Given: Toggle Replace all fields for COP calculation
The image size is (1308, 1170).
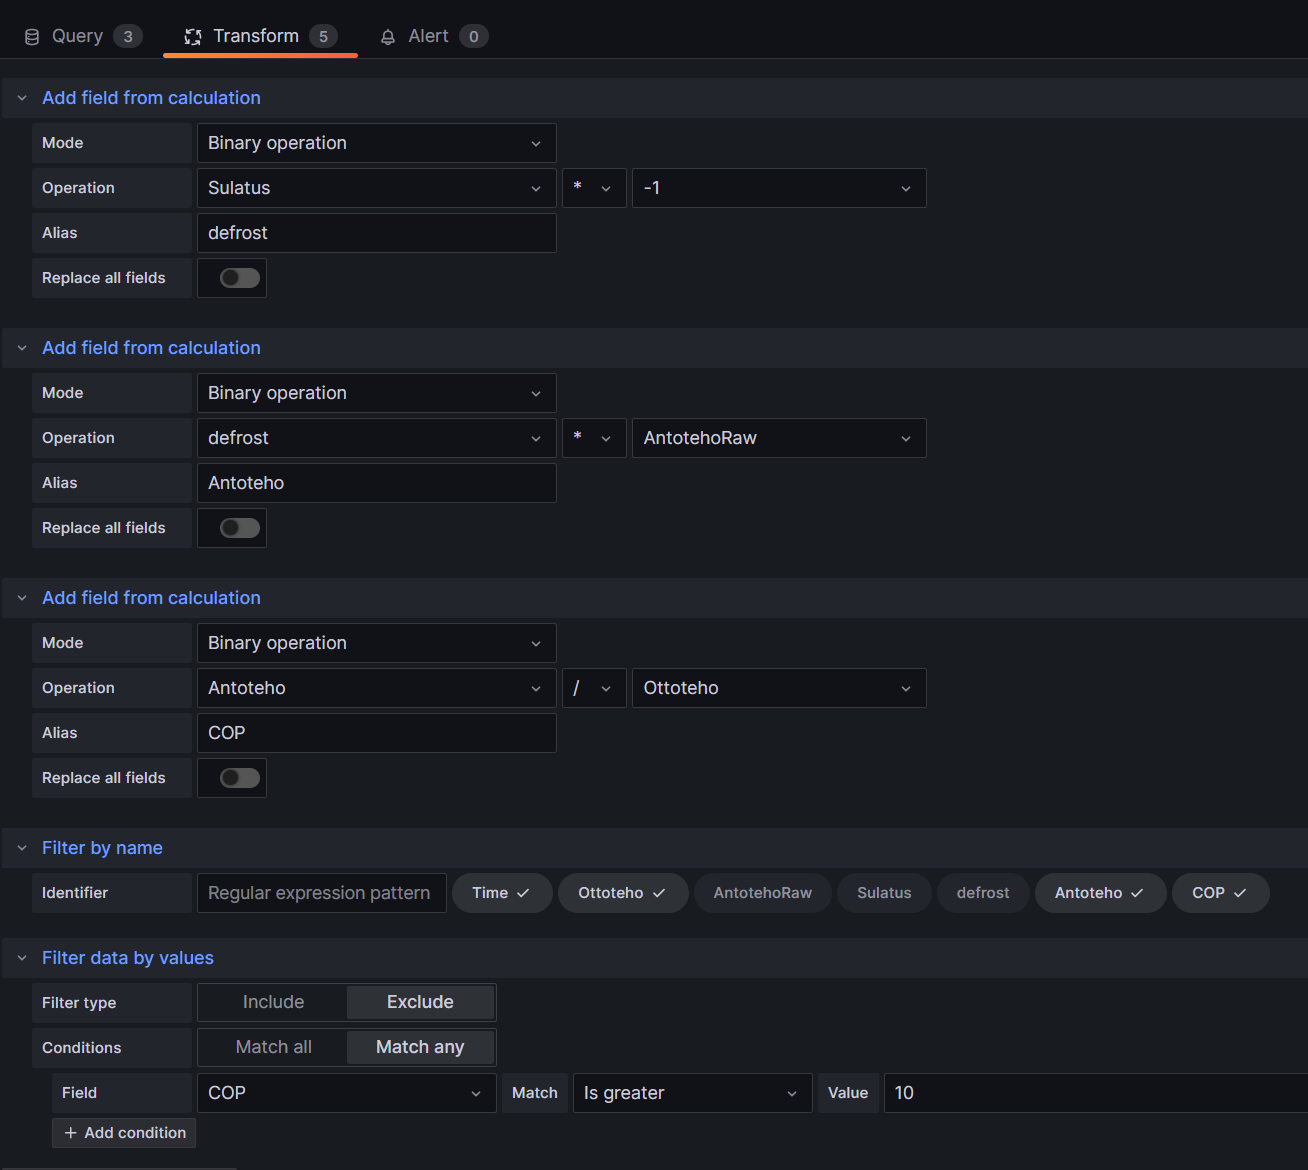Looking at the screenshot, I should pos(240,778).
